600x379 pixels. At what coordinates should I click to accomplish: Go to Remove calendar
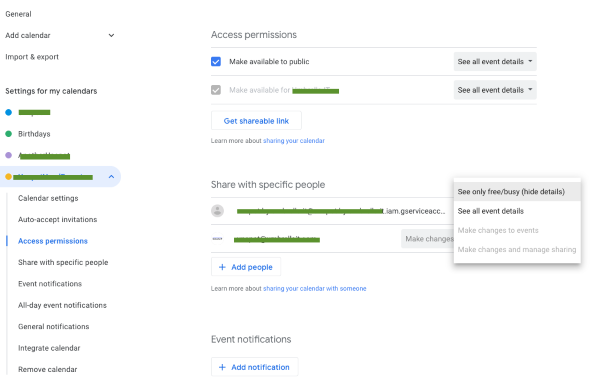[x=48, y=369]
